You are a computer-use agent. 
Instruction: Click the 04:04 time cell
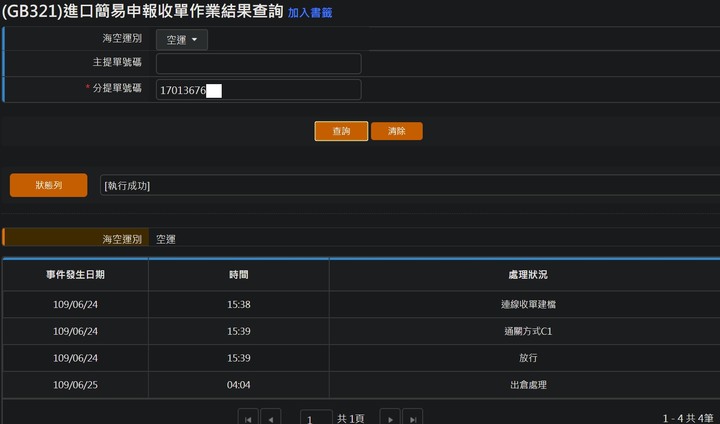(x=239, y=385)
